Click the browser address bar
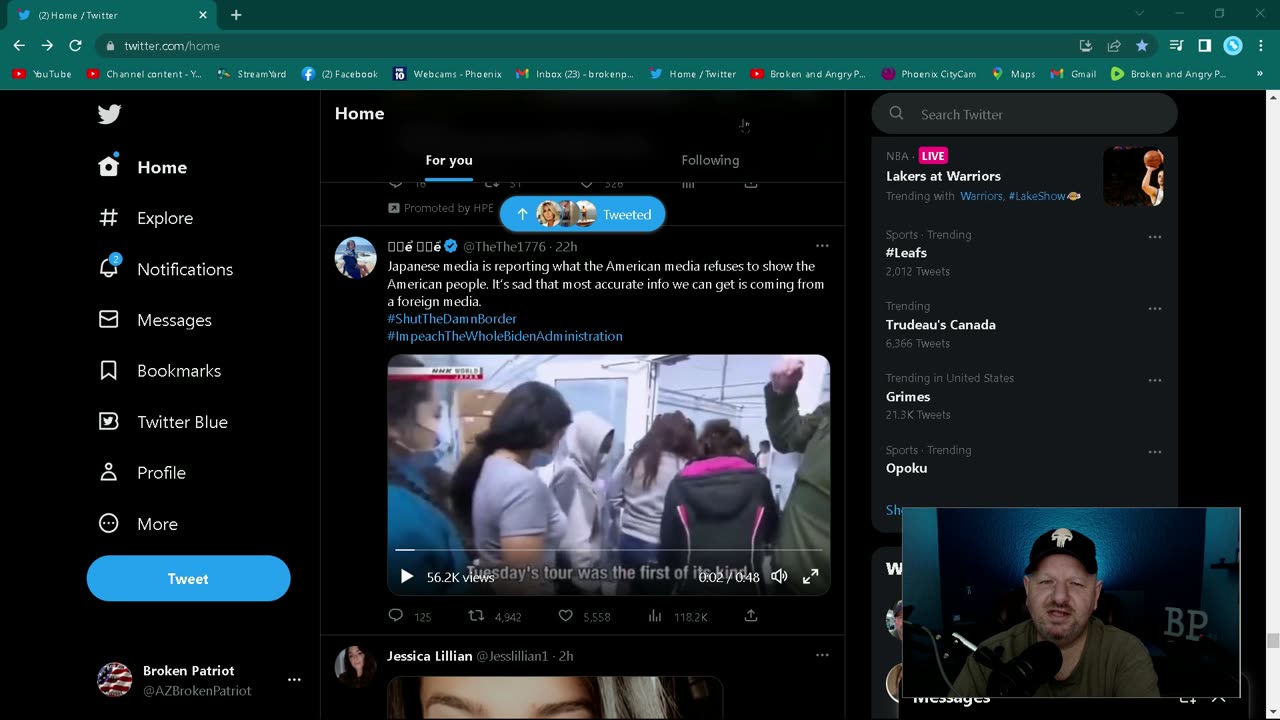 click(588, 45)
